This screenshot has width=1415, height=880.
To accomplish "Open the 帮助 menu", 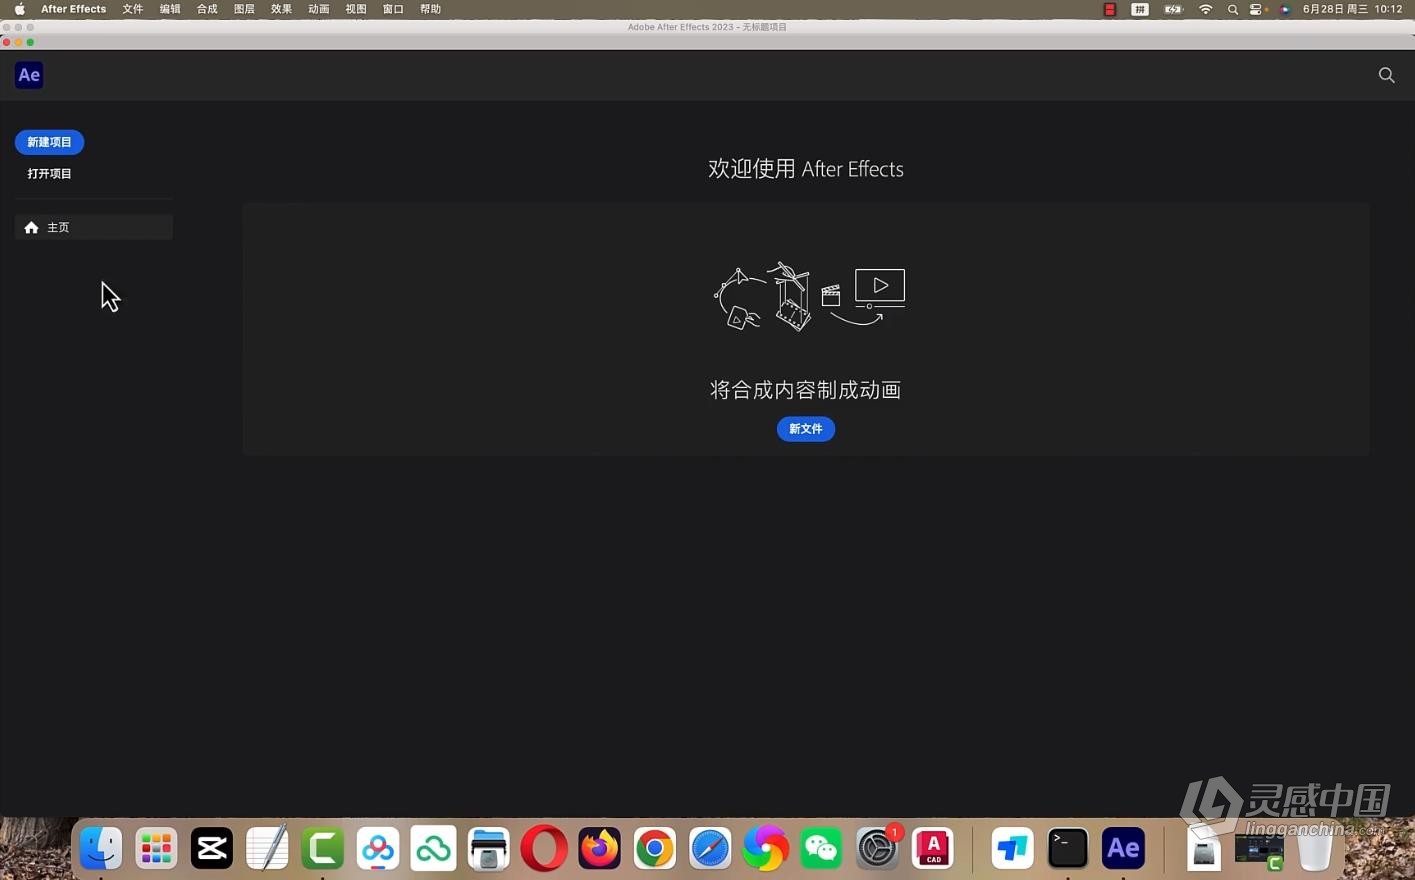I will click(430, 9).
